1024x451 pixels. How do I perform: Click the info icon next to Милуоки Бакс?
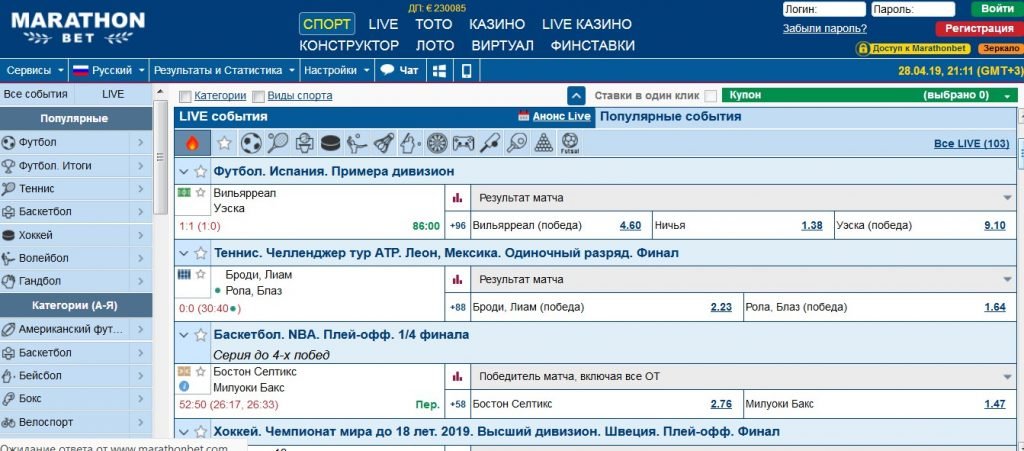coord(184,386)
